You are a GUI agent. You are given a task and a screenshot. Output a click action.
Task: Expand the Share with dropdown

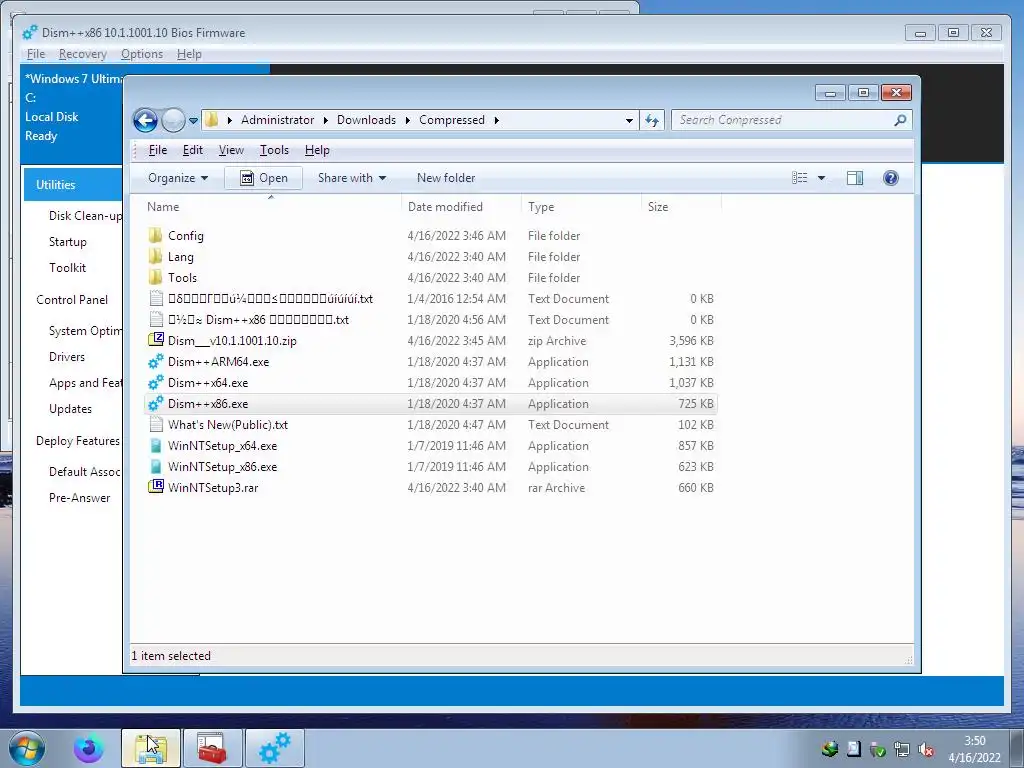351,178
